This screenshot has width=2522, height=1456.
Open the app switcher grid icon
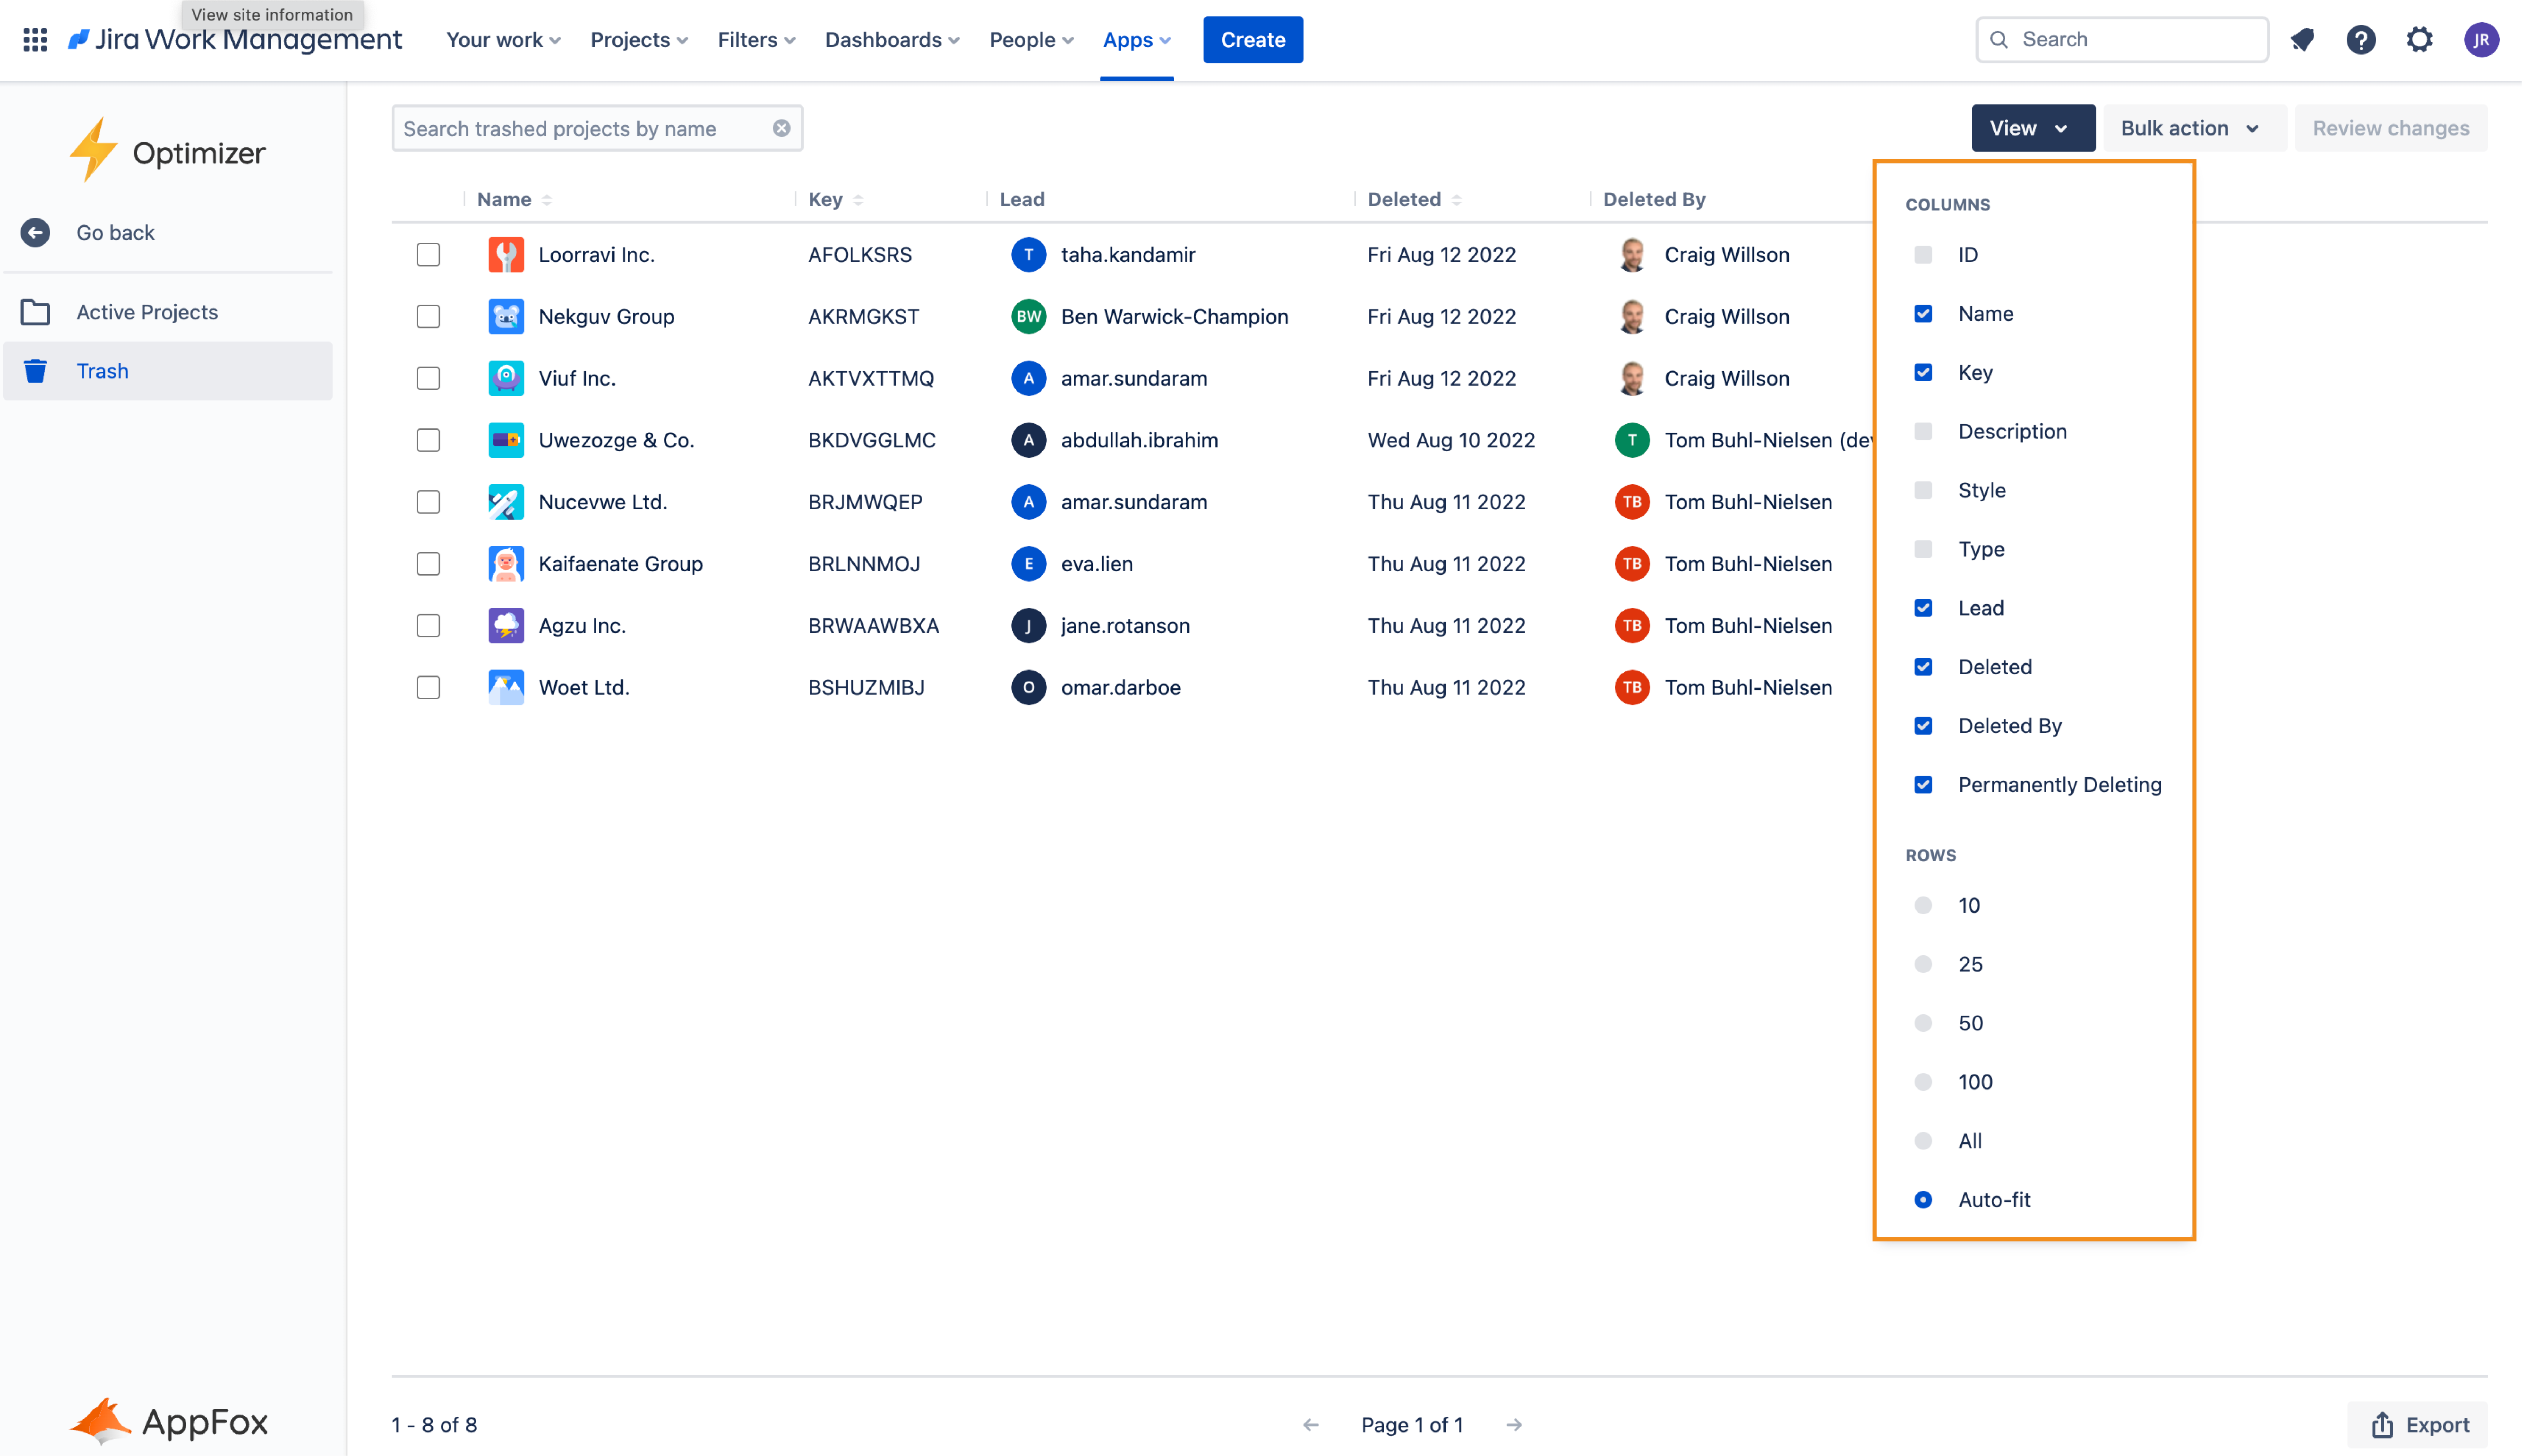point(35,40)
